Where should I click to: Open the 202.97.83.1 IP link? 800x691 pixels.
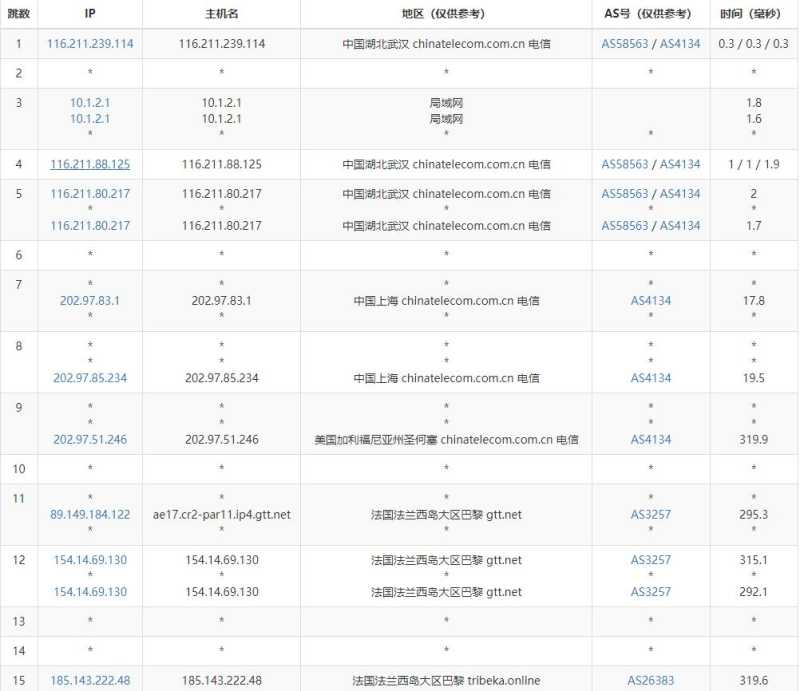pos(90,301)
